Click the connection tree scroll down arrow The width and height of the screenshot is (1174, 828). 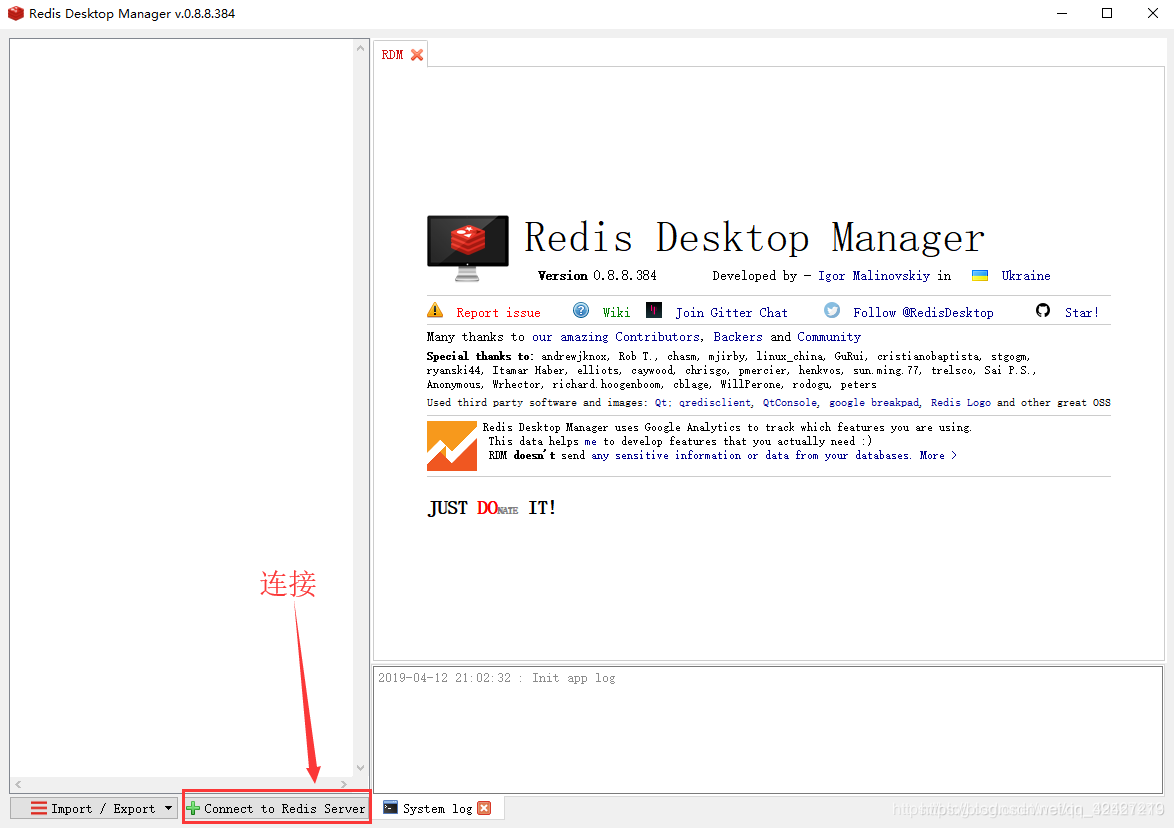coord(360,767)
